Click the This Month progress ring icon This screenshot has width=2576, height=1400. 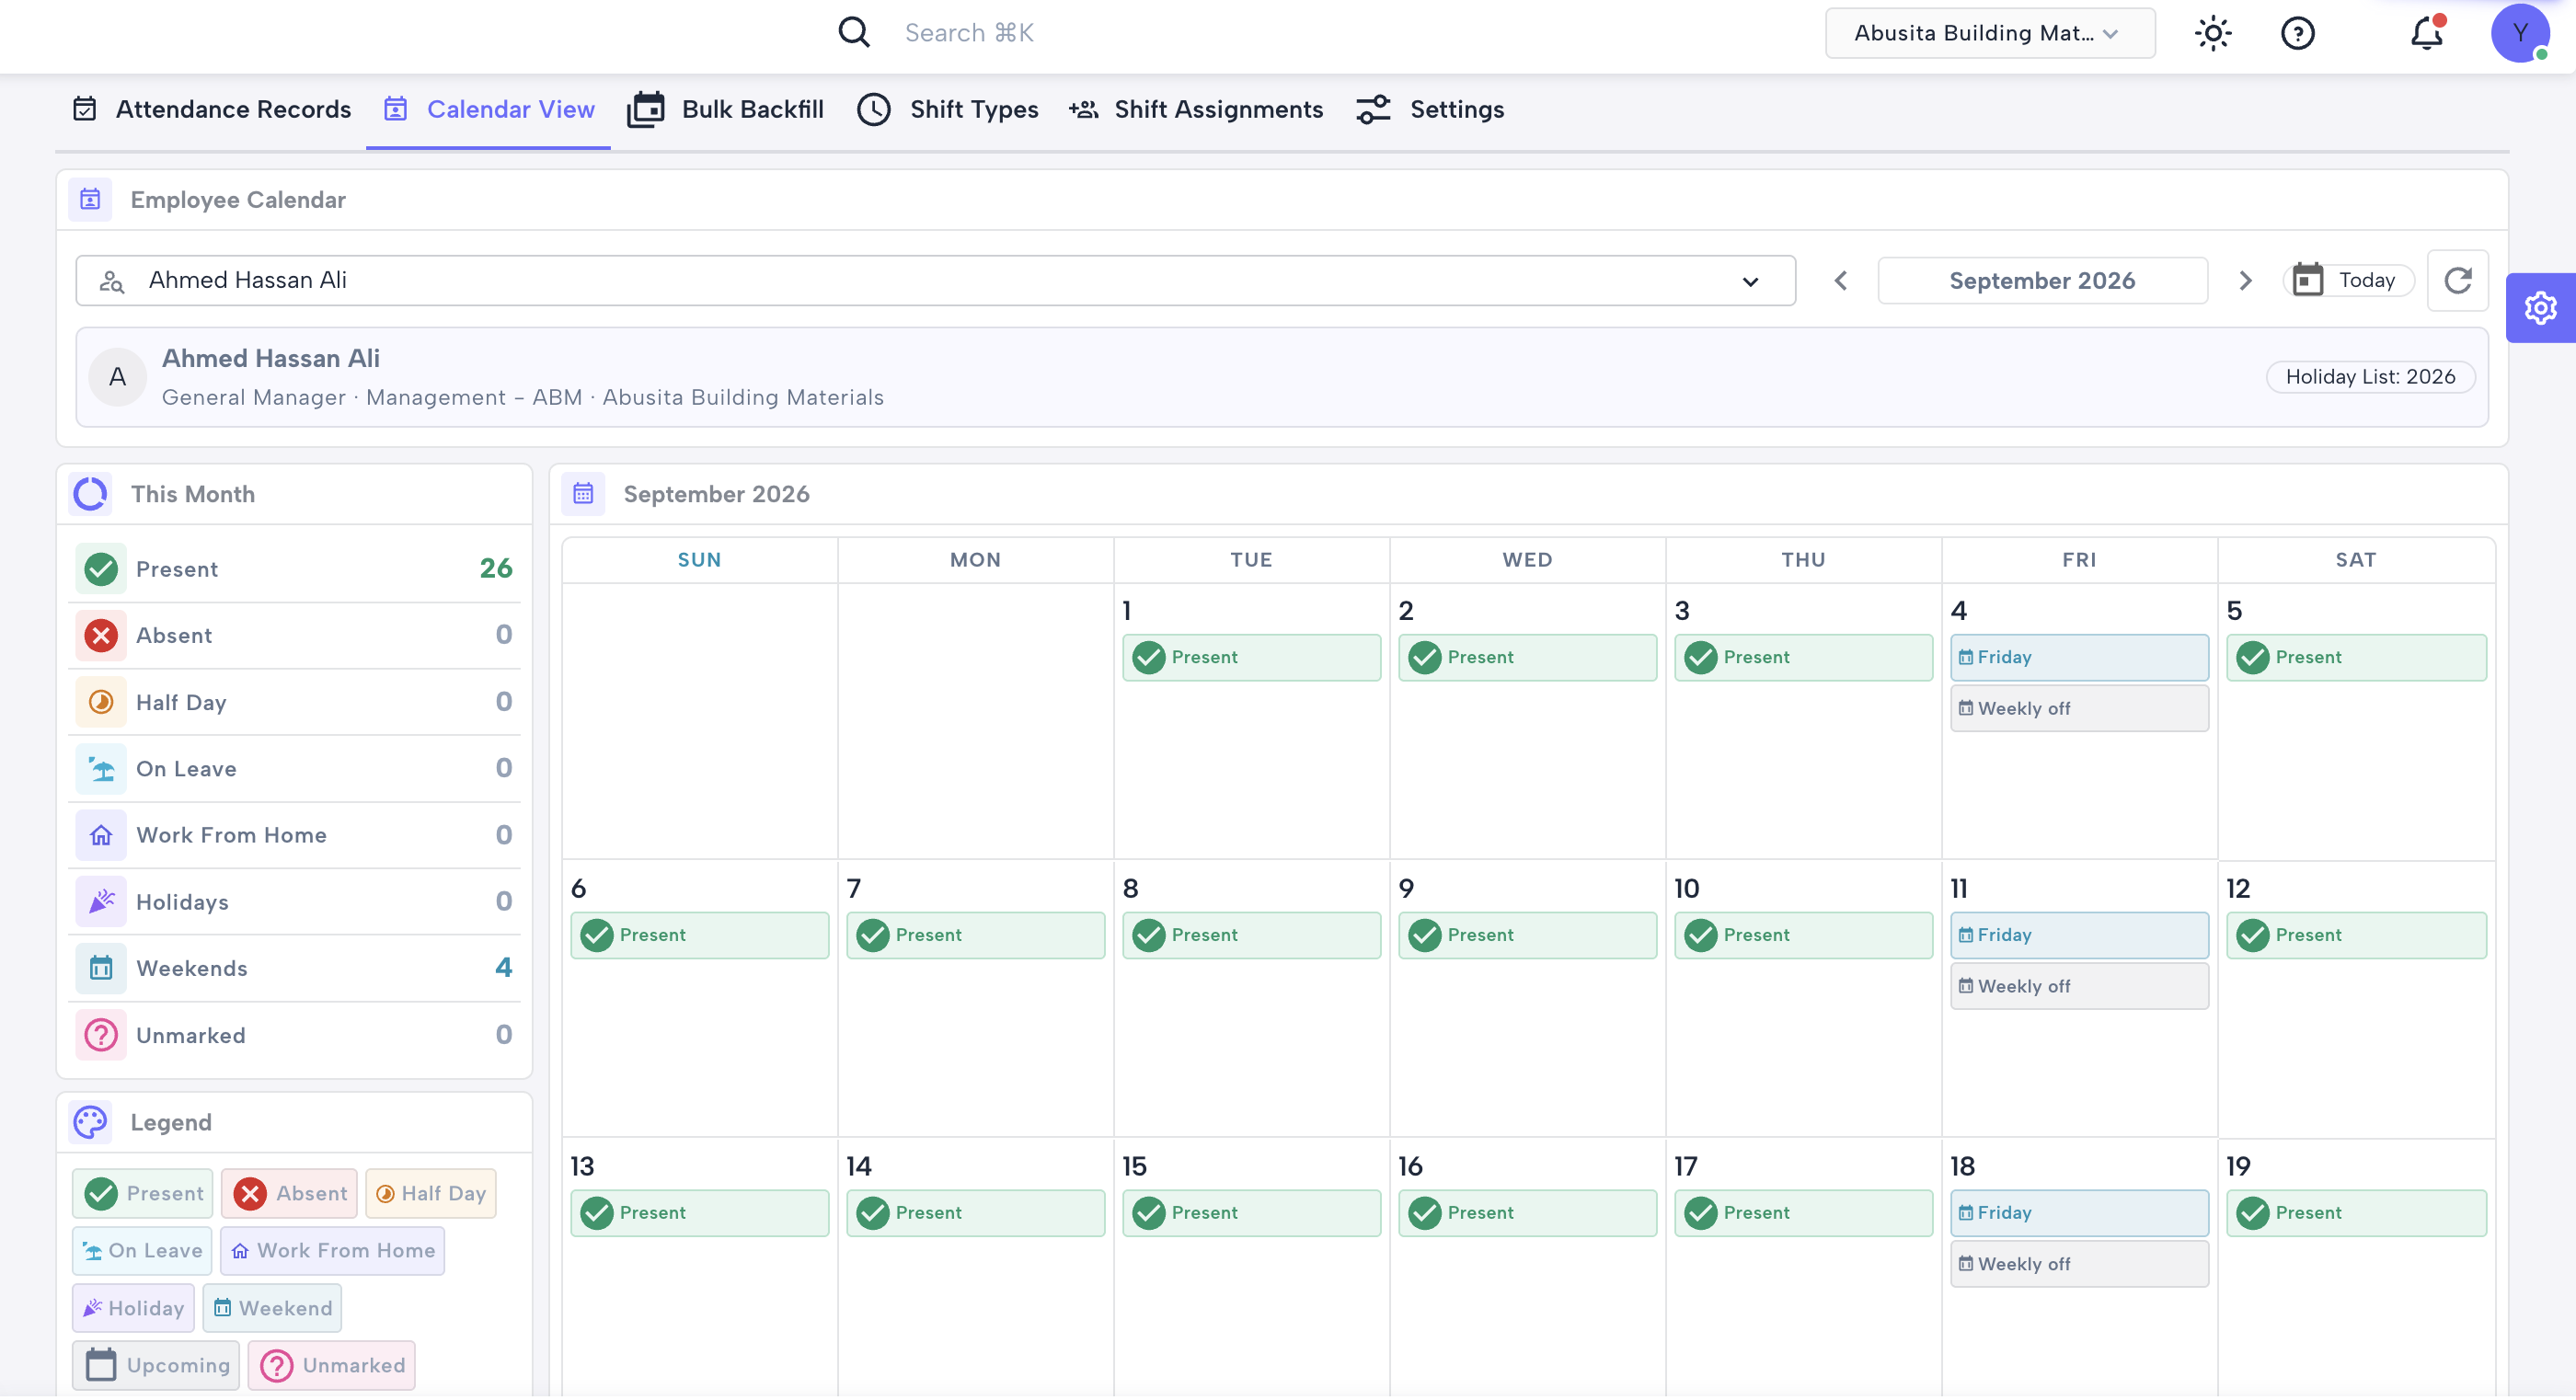90,494
